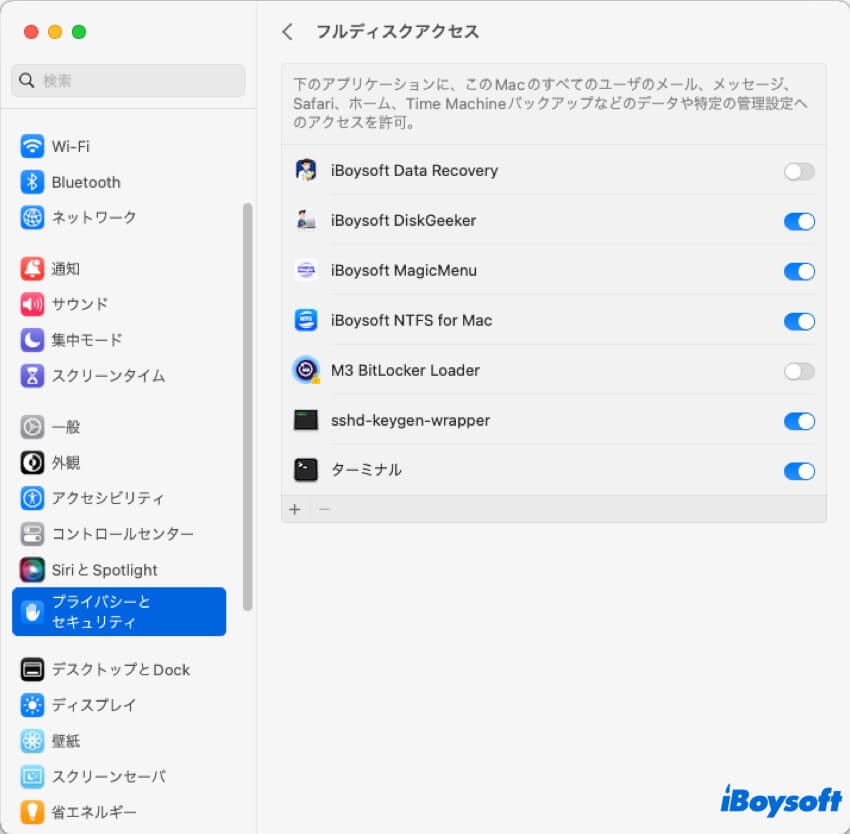Click the hand icon for プライバシーとセキュリティ
The width and height of the screenshot is (850, 834).
pos(32,612)
